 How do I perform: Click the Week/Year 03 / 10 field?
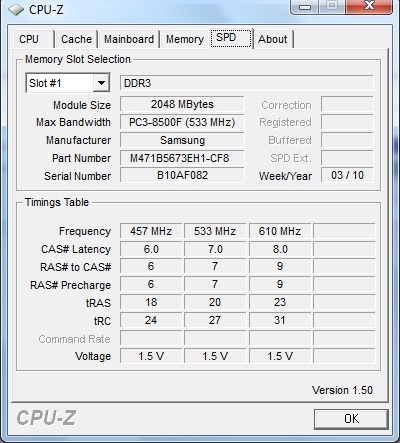click(x=347, y=175)
